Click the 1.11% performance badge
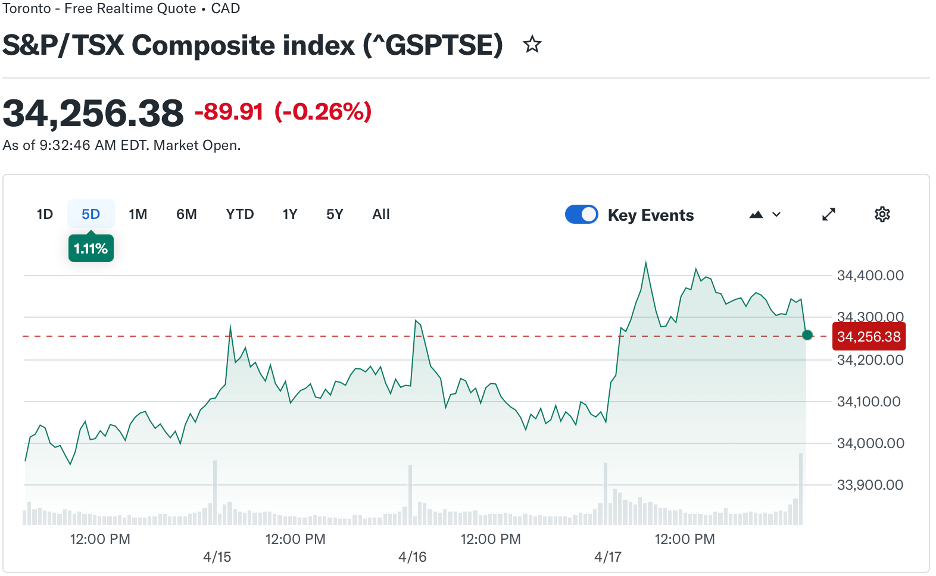 [x=91, y=248]
